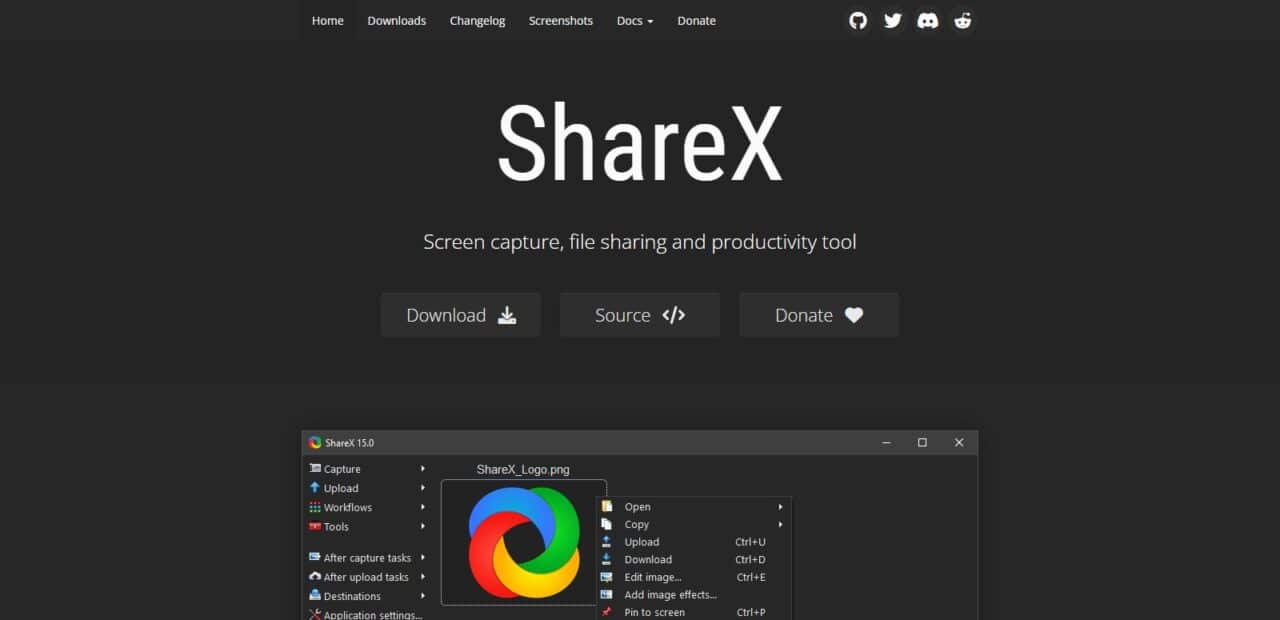Maximize the ShareX 15.0 window
Screen dimensions: 1280x620
(922, 442)
